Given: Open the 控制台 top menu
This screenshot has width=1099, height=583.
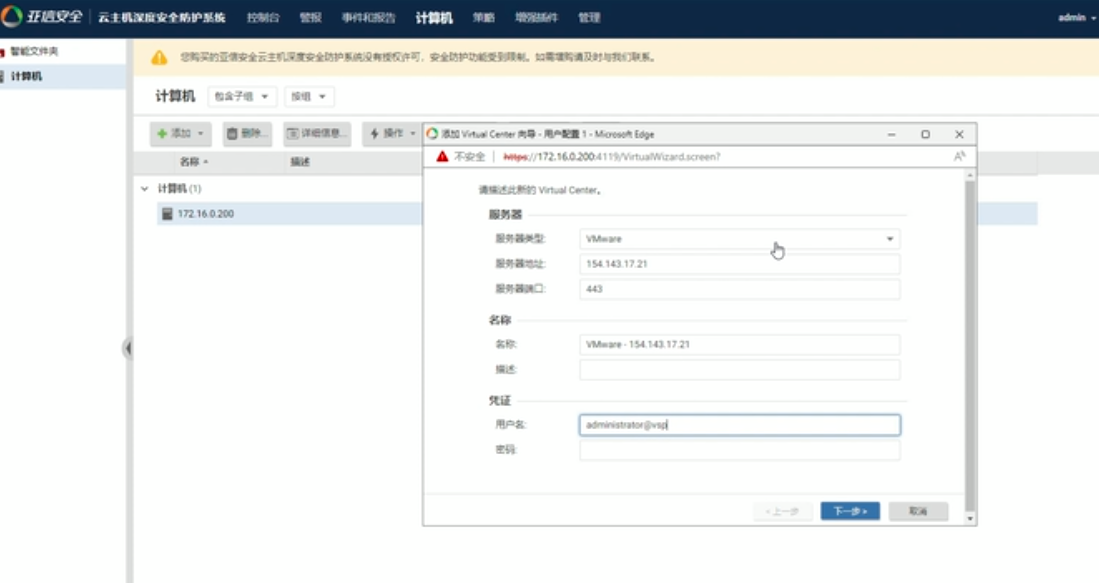Looking at the screenshot, I should [263, 18].
